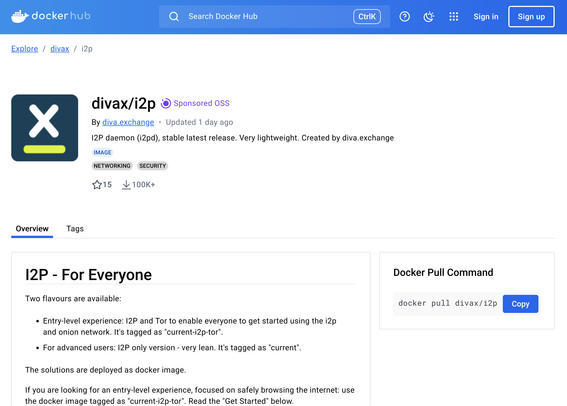Click the star icon next to 15
This screenshot has width=567, height=406.
point(97,185)
